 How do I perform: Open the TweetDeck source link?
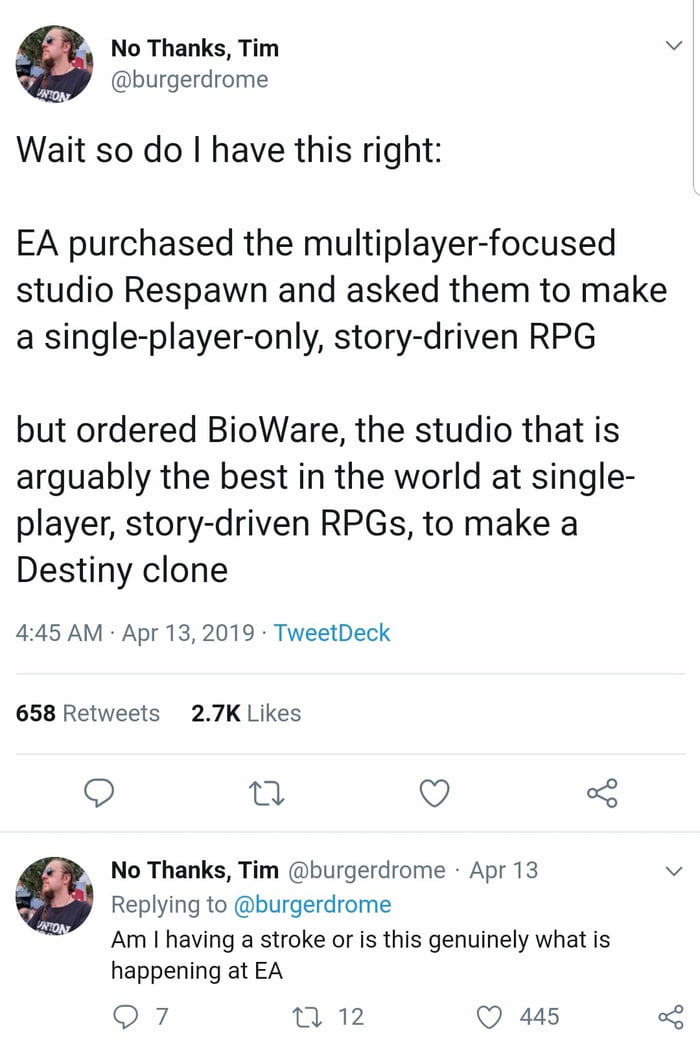click(x=331, y=632)
